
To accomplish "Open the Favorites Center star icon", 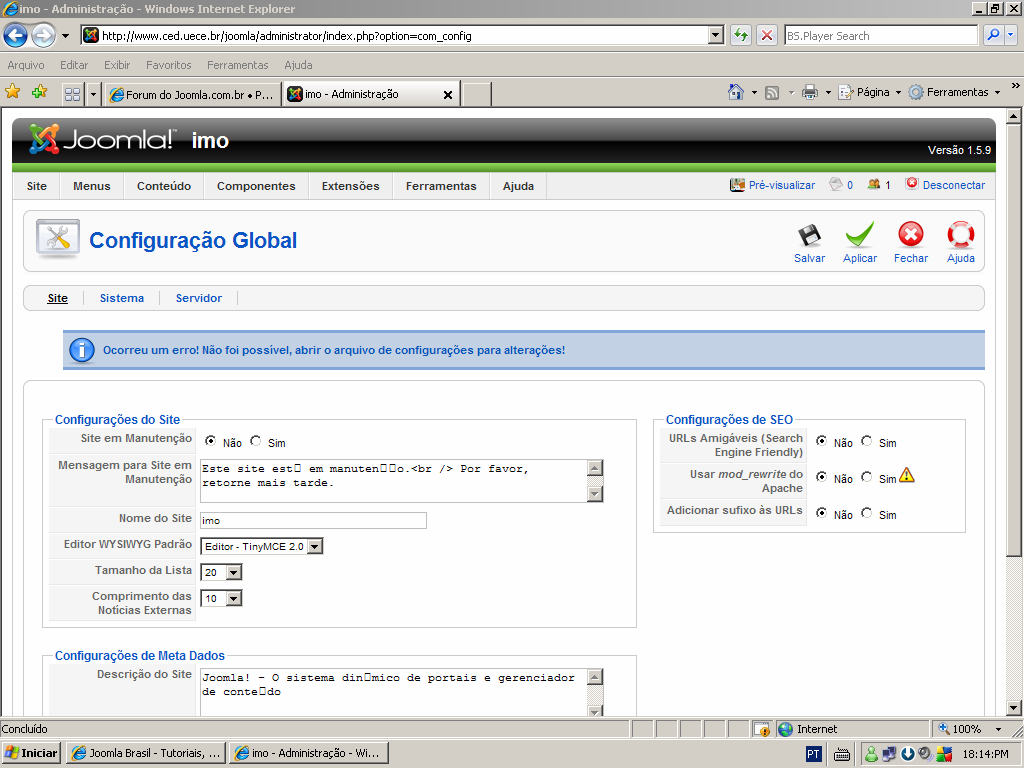I will pyautogui.click(x=12, y=92).
